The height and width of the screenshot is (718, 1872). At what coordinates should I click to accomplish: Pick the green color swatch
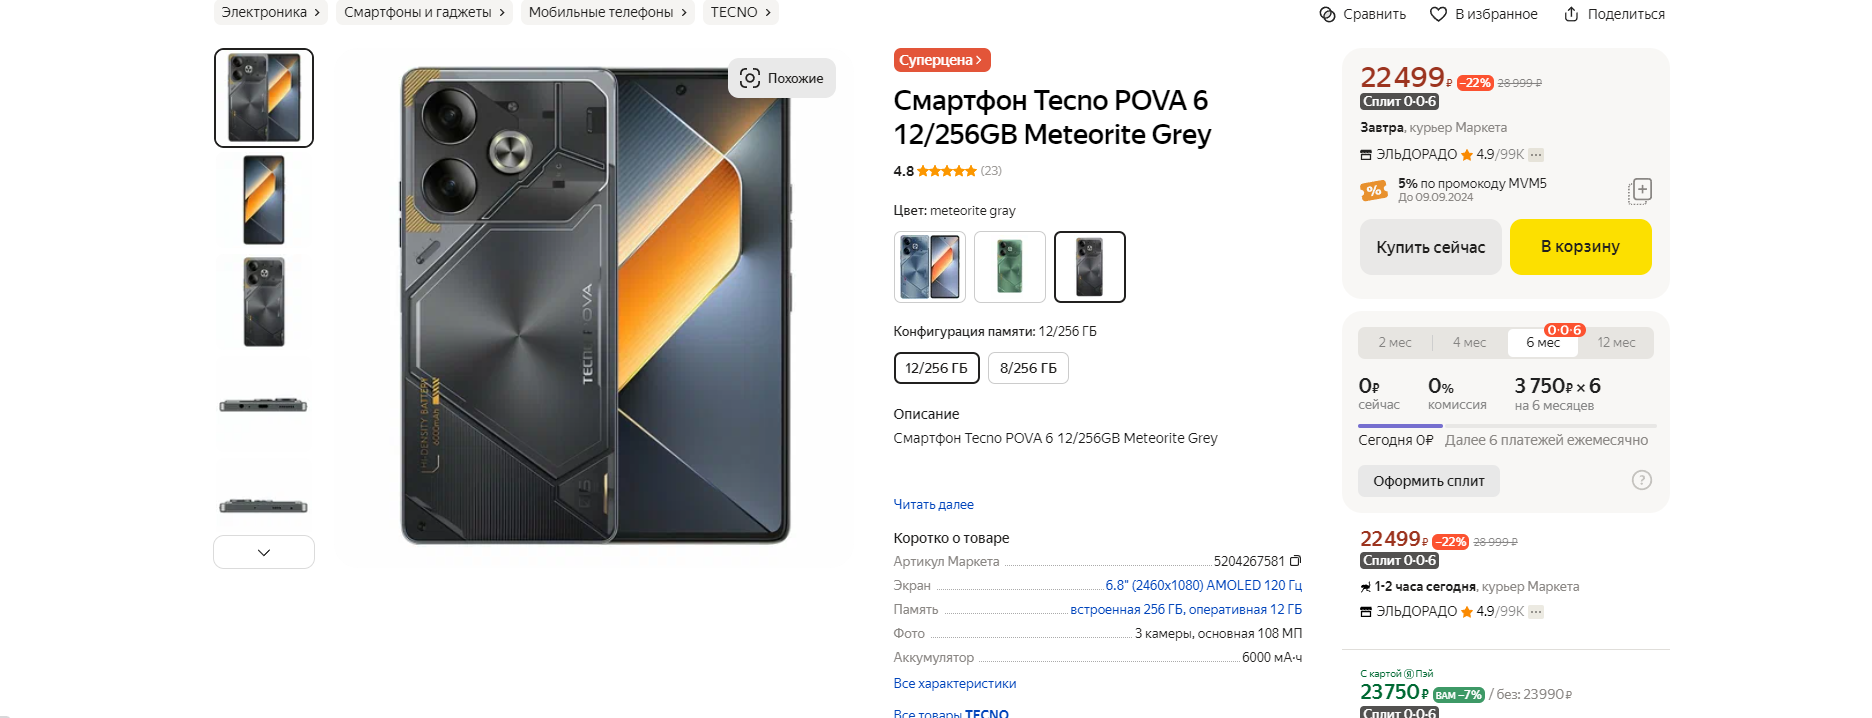[x=1010, y=267]
